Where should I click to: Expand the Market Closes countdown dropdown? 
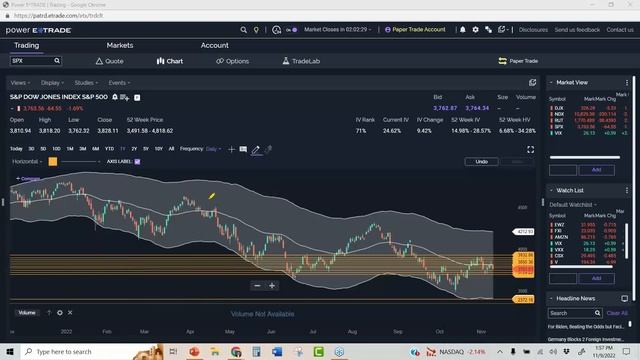click(338, 30)
